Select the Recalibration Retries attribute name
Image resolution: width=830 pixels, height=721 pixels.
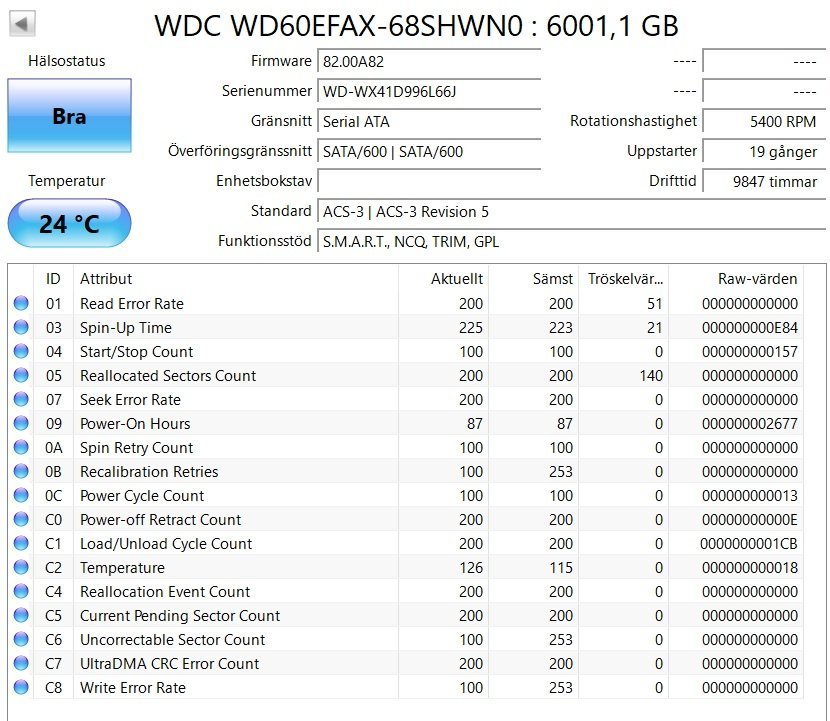149,472
